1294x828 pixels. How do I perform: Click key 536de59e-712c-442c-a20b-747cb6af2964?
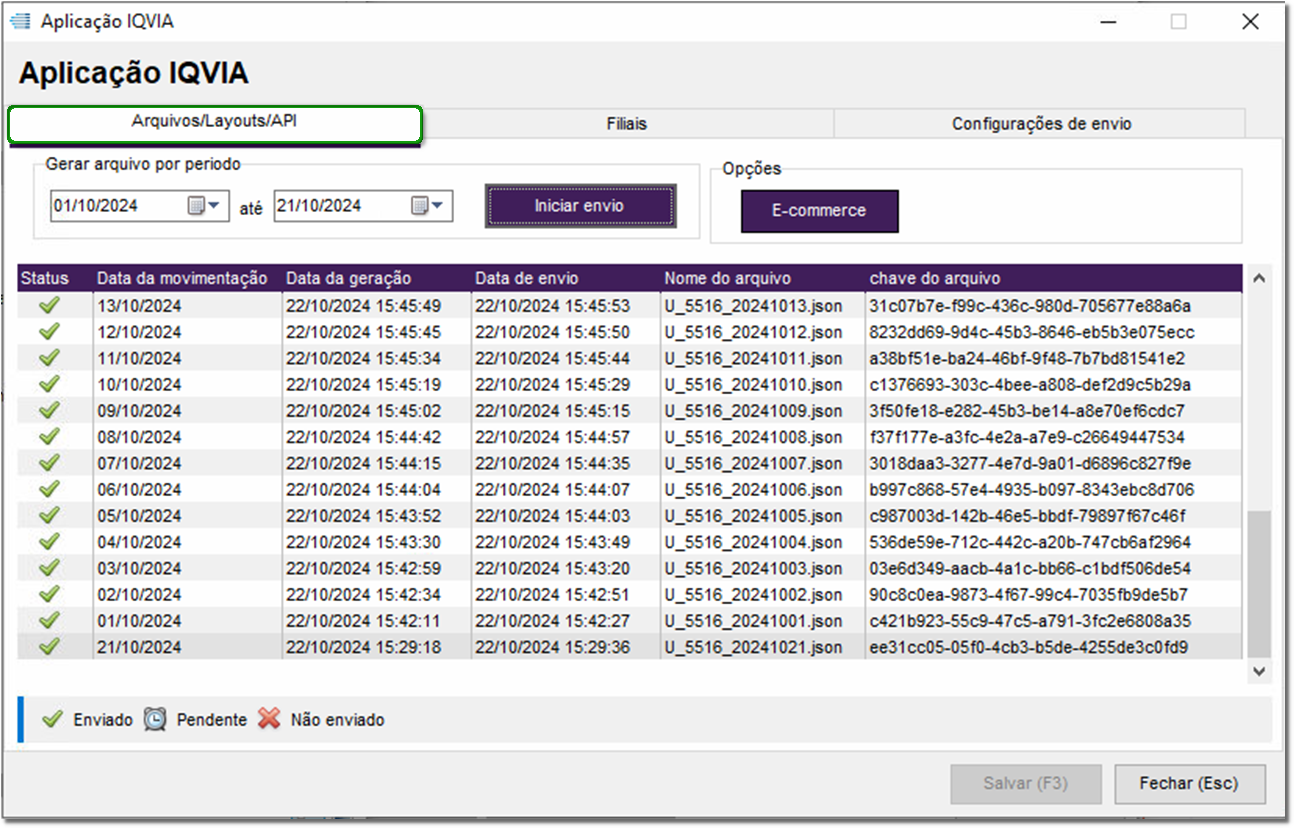[x=1030, y=542]
